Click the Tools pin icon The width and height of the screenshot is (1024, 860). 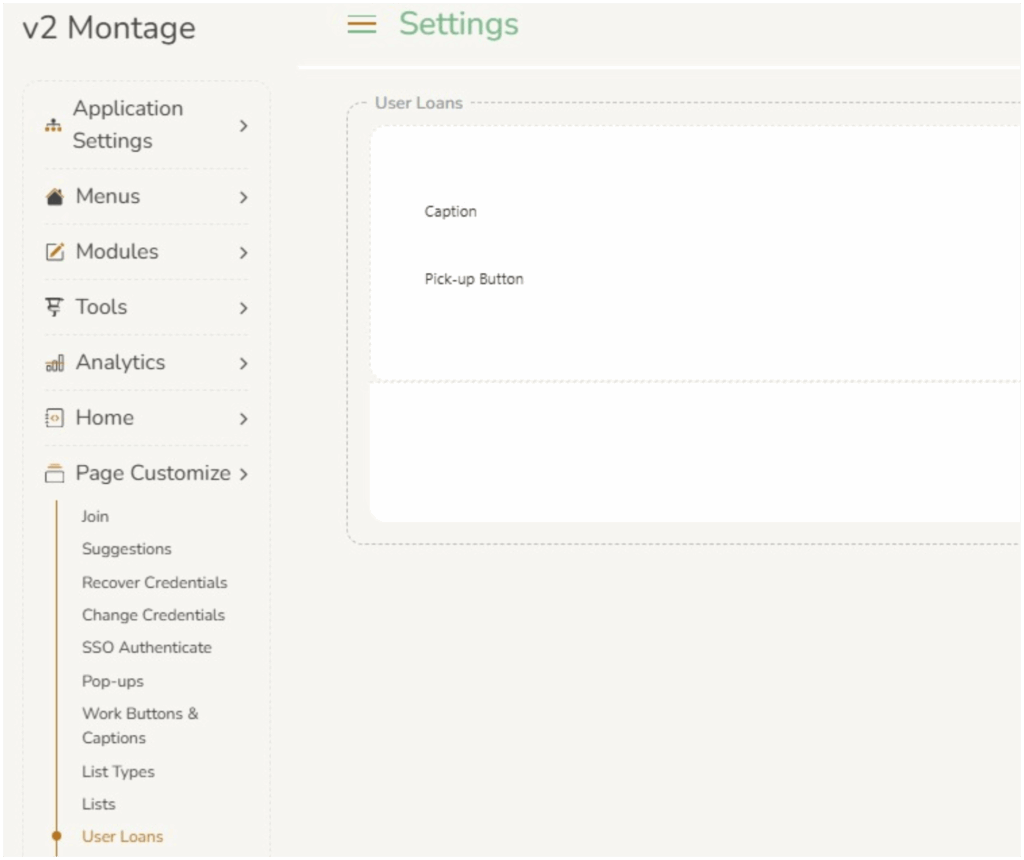click(54, 308)
